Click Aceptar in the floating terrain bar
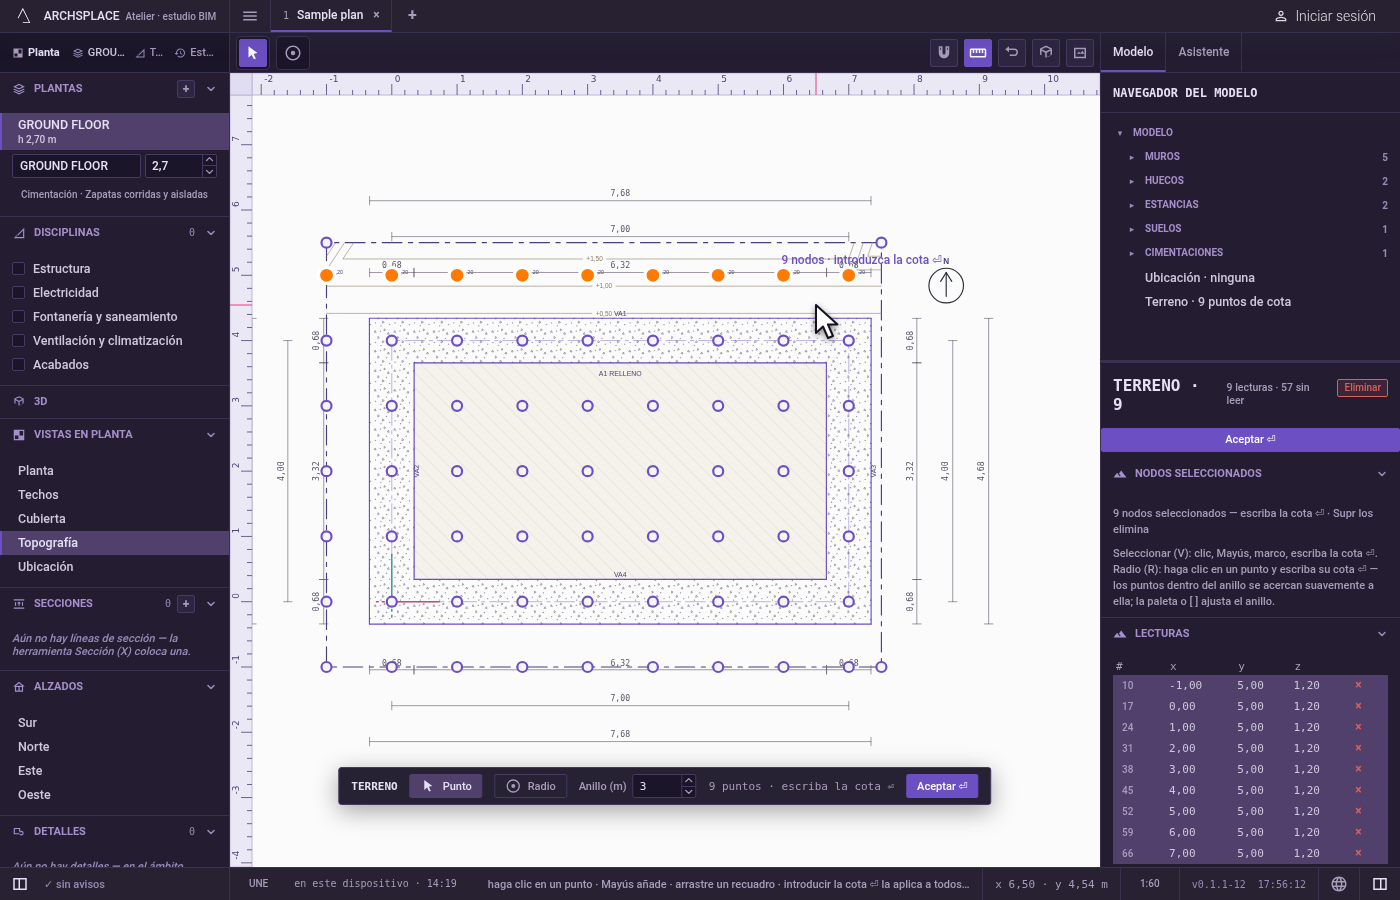This screenshot has height=900, width=1400. (x=942, y=786)
